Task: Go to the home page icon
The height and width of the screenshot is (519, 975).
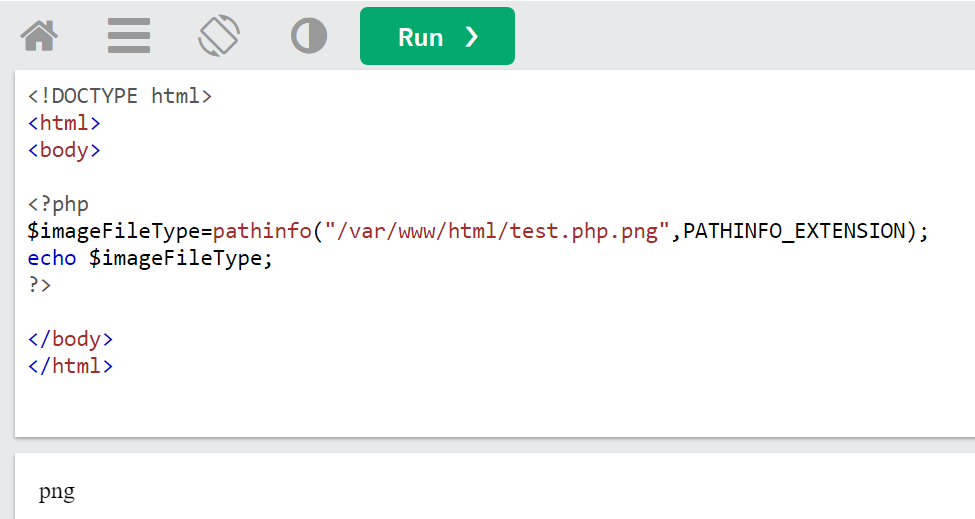Action: click(x=39, y=36)
